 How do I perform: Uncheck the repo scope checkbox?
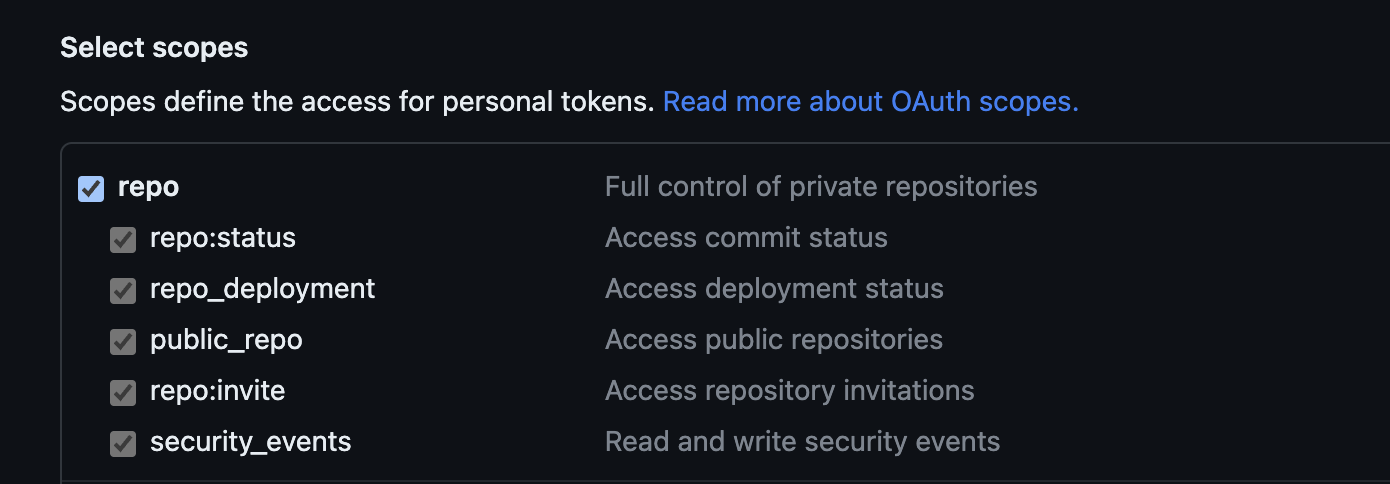pyautogui.click(x=91, y=188)
